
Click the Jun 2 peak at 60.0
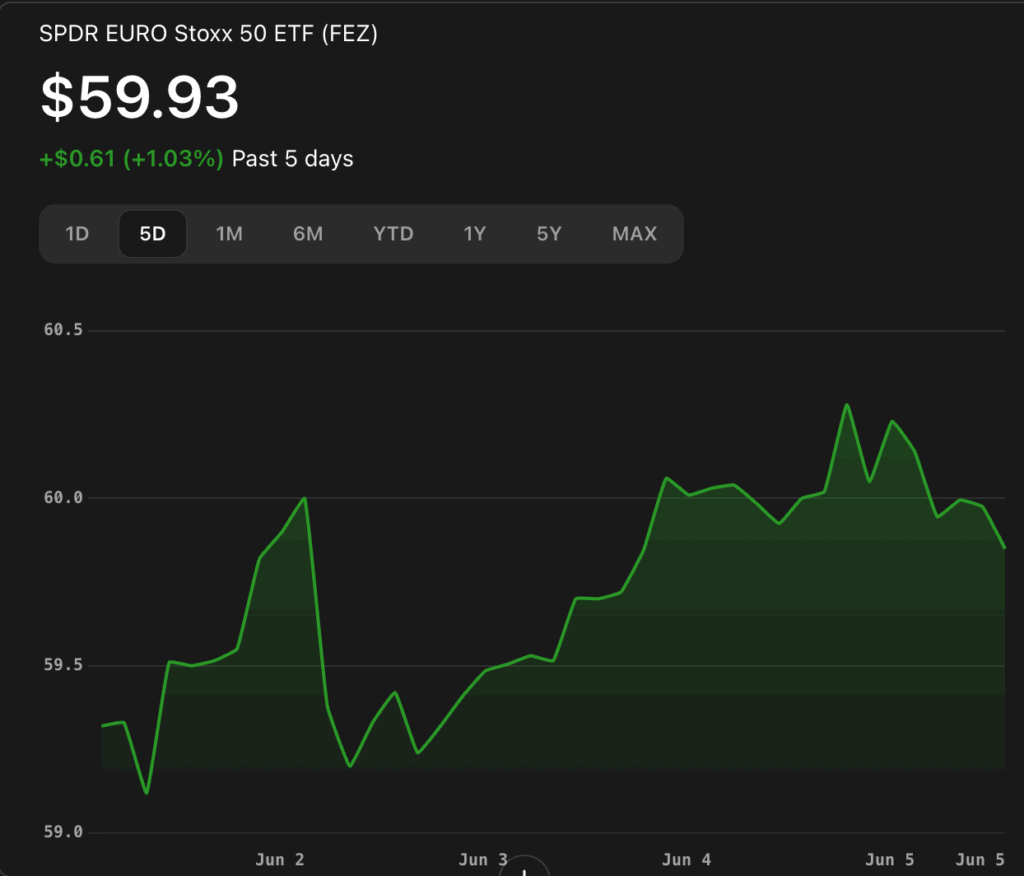[304, 498]
